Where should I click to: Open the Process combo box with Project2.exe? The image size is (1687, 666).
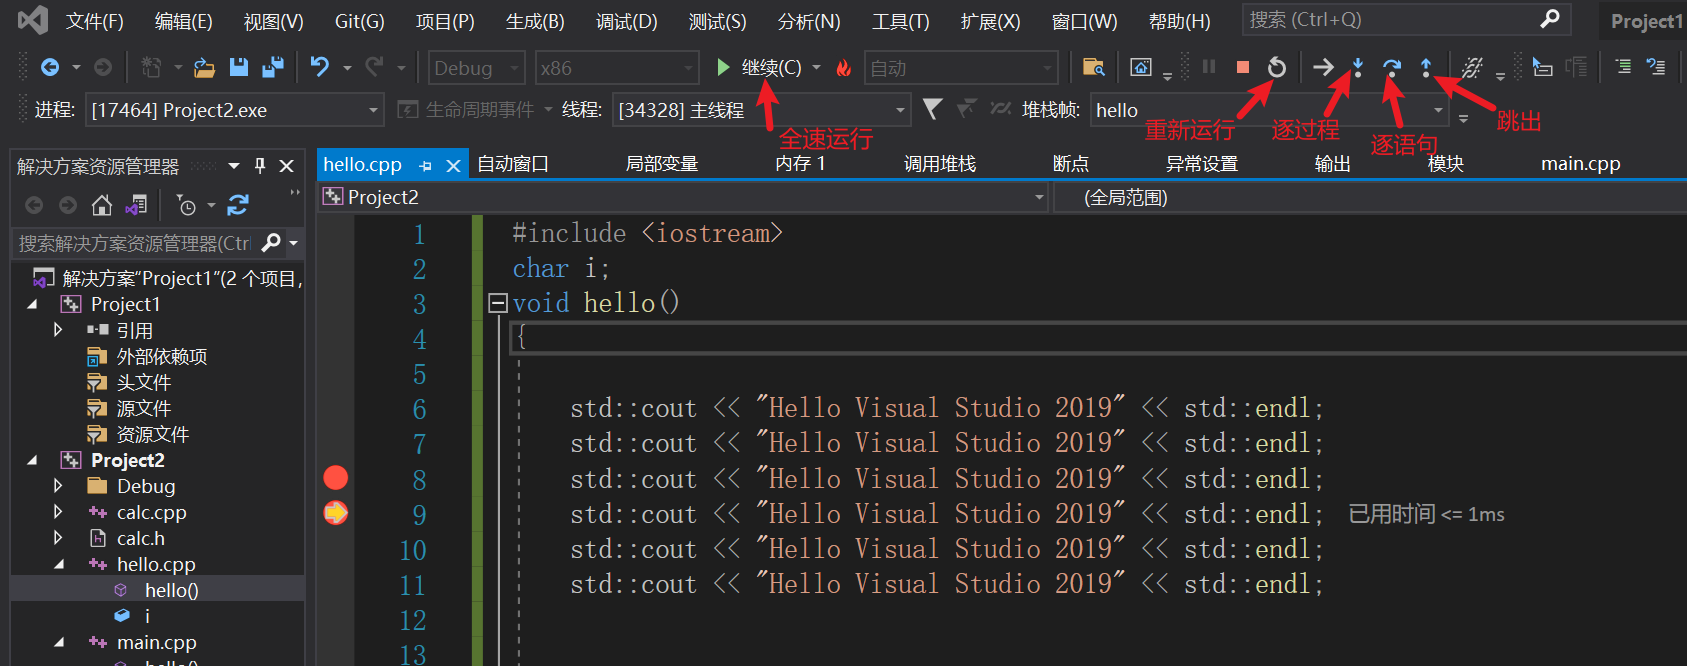pyautogui.click(x=235, y=110)
